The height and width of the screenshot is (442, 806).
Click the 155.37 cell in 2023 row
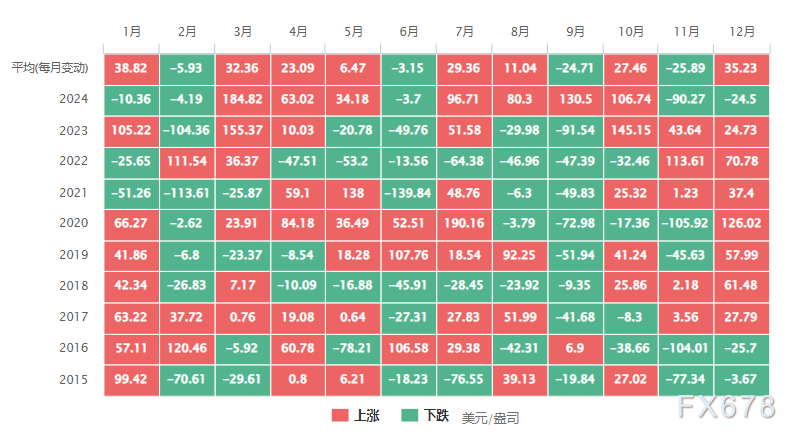pyautogui.click(x=242, y=130)
